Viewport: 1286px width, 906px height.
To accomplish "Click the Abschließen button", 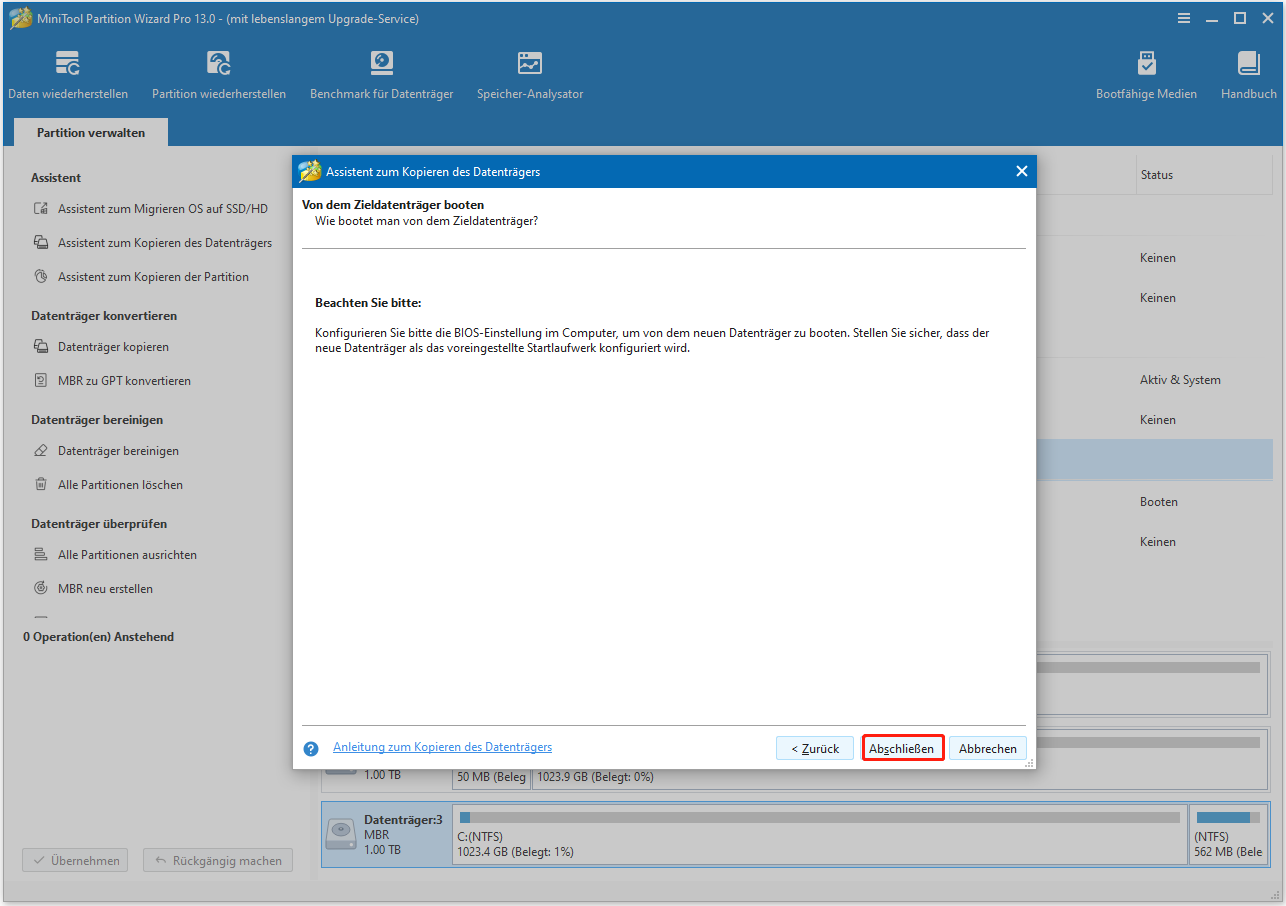I will click(x=902, y=747).
